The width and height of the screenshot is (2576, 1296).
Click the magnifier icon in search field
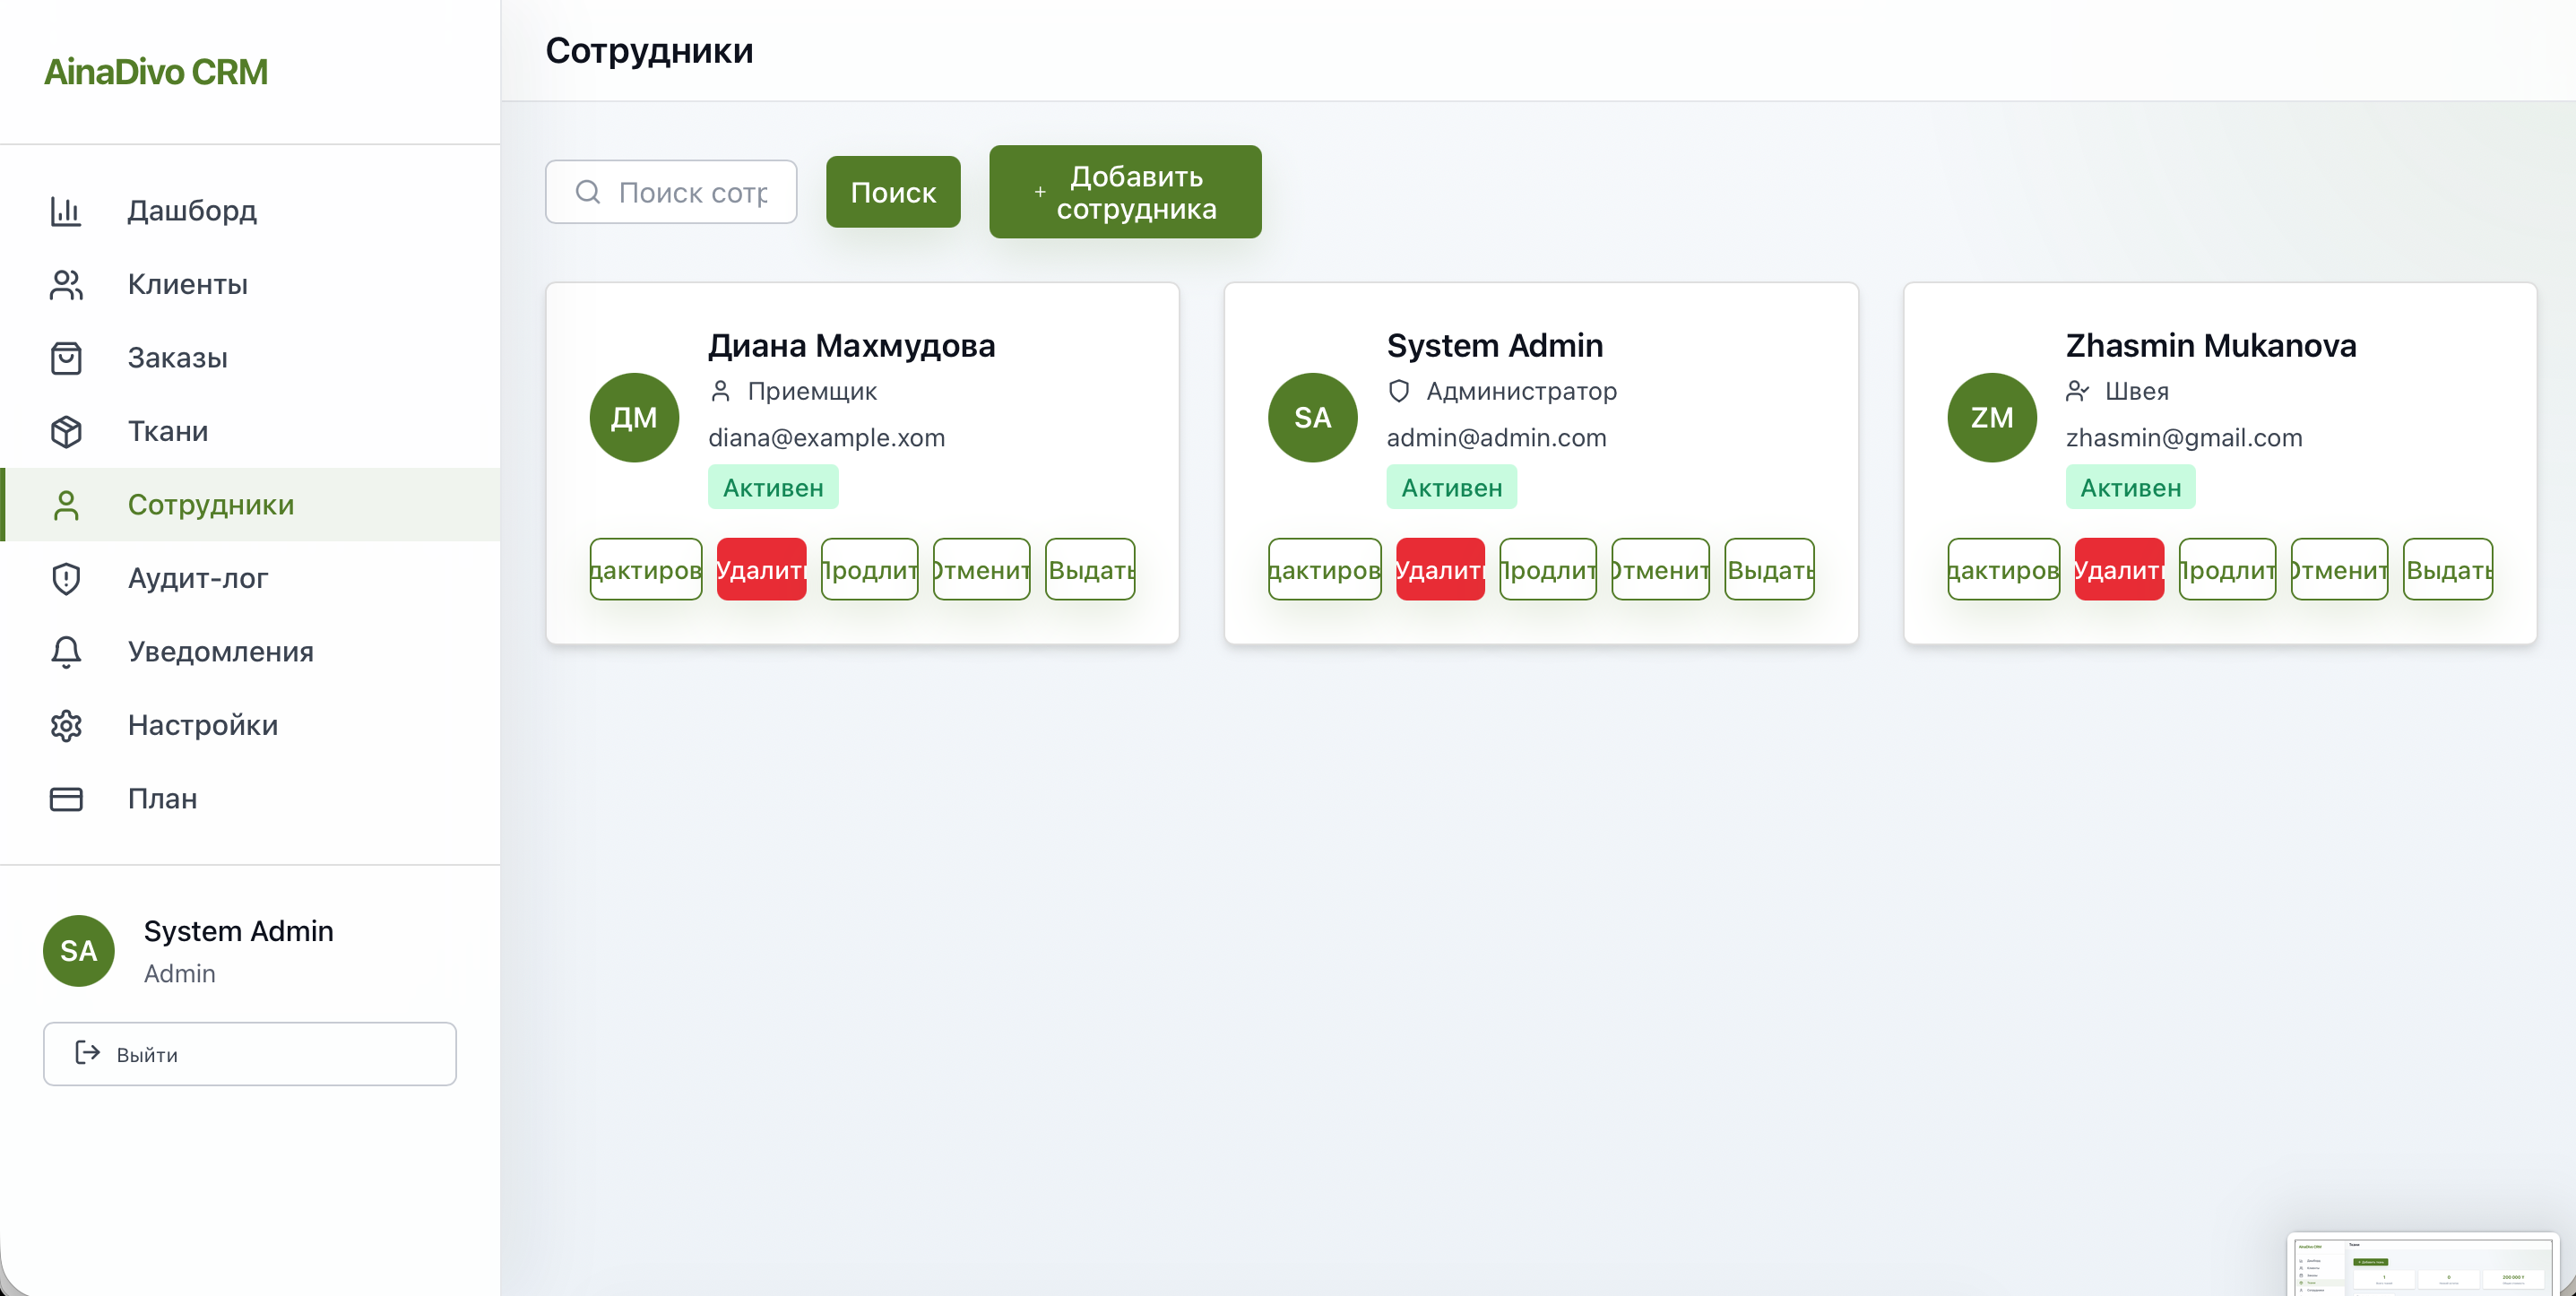588,192
